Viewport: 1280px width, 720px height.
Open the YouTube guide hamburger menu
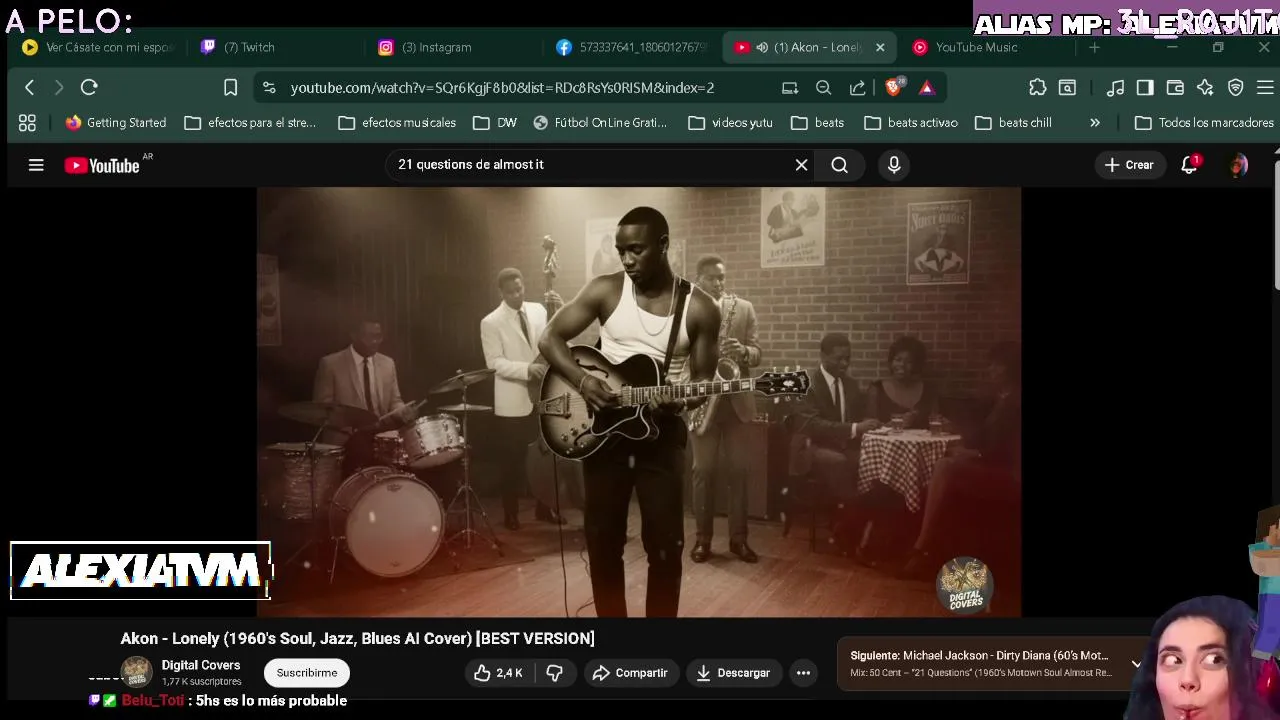tap(36, 165)
